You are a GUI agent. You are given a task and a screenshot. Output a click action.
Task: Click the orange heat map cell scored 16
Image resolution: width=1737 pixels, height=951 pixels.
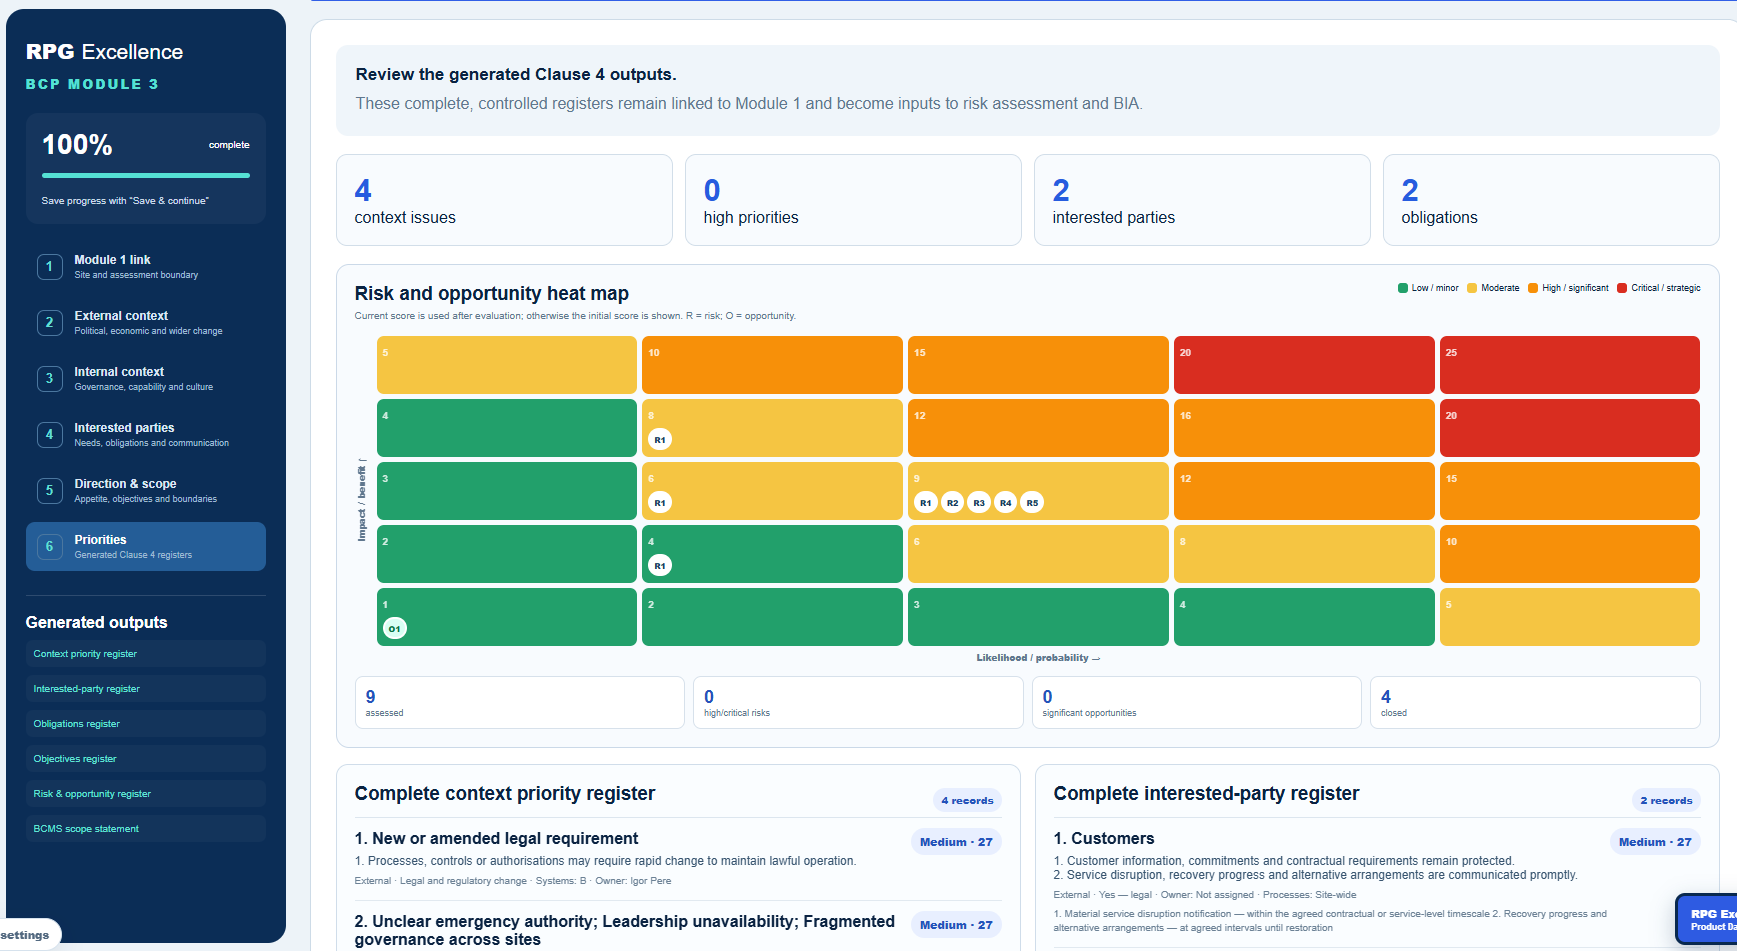(1304, 427)
